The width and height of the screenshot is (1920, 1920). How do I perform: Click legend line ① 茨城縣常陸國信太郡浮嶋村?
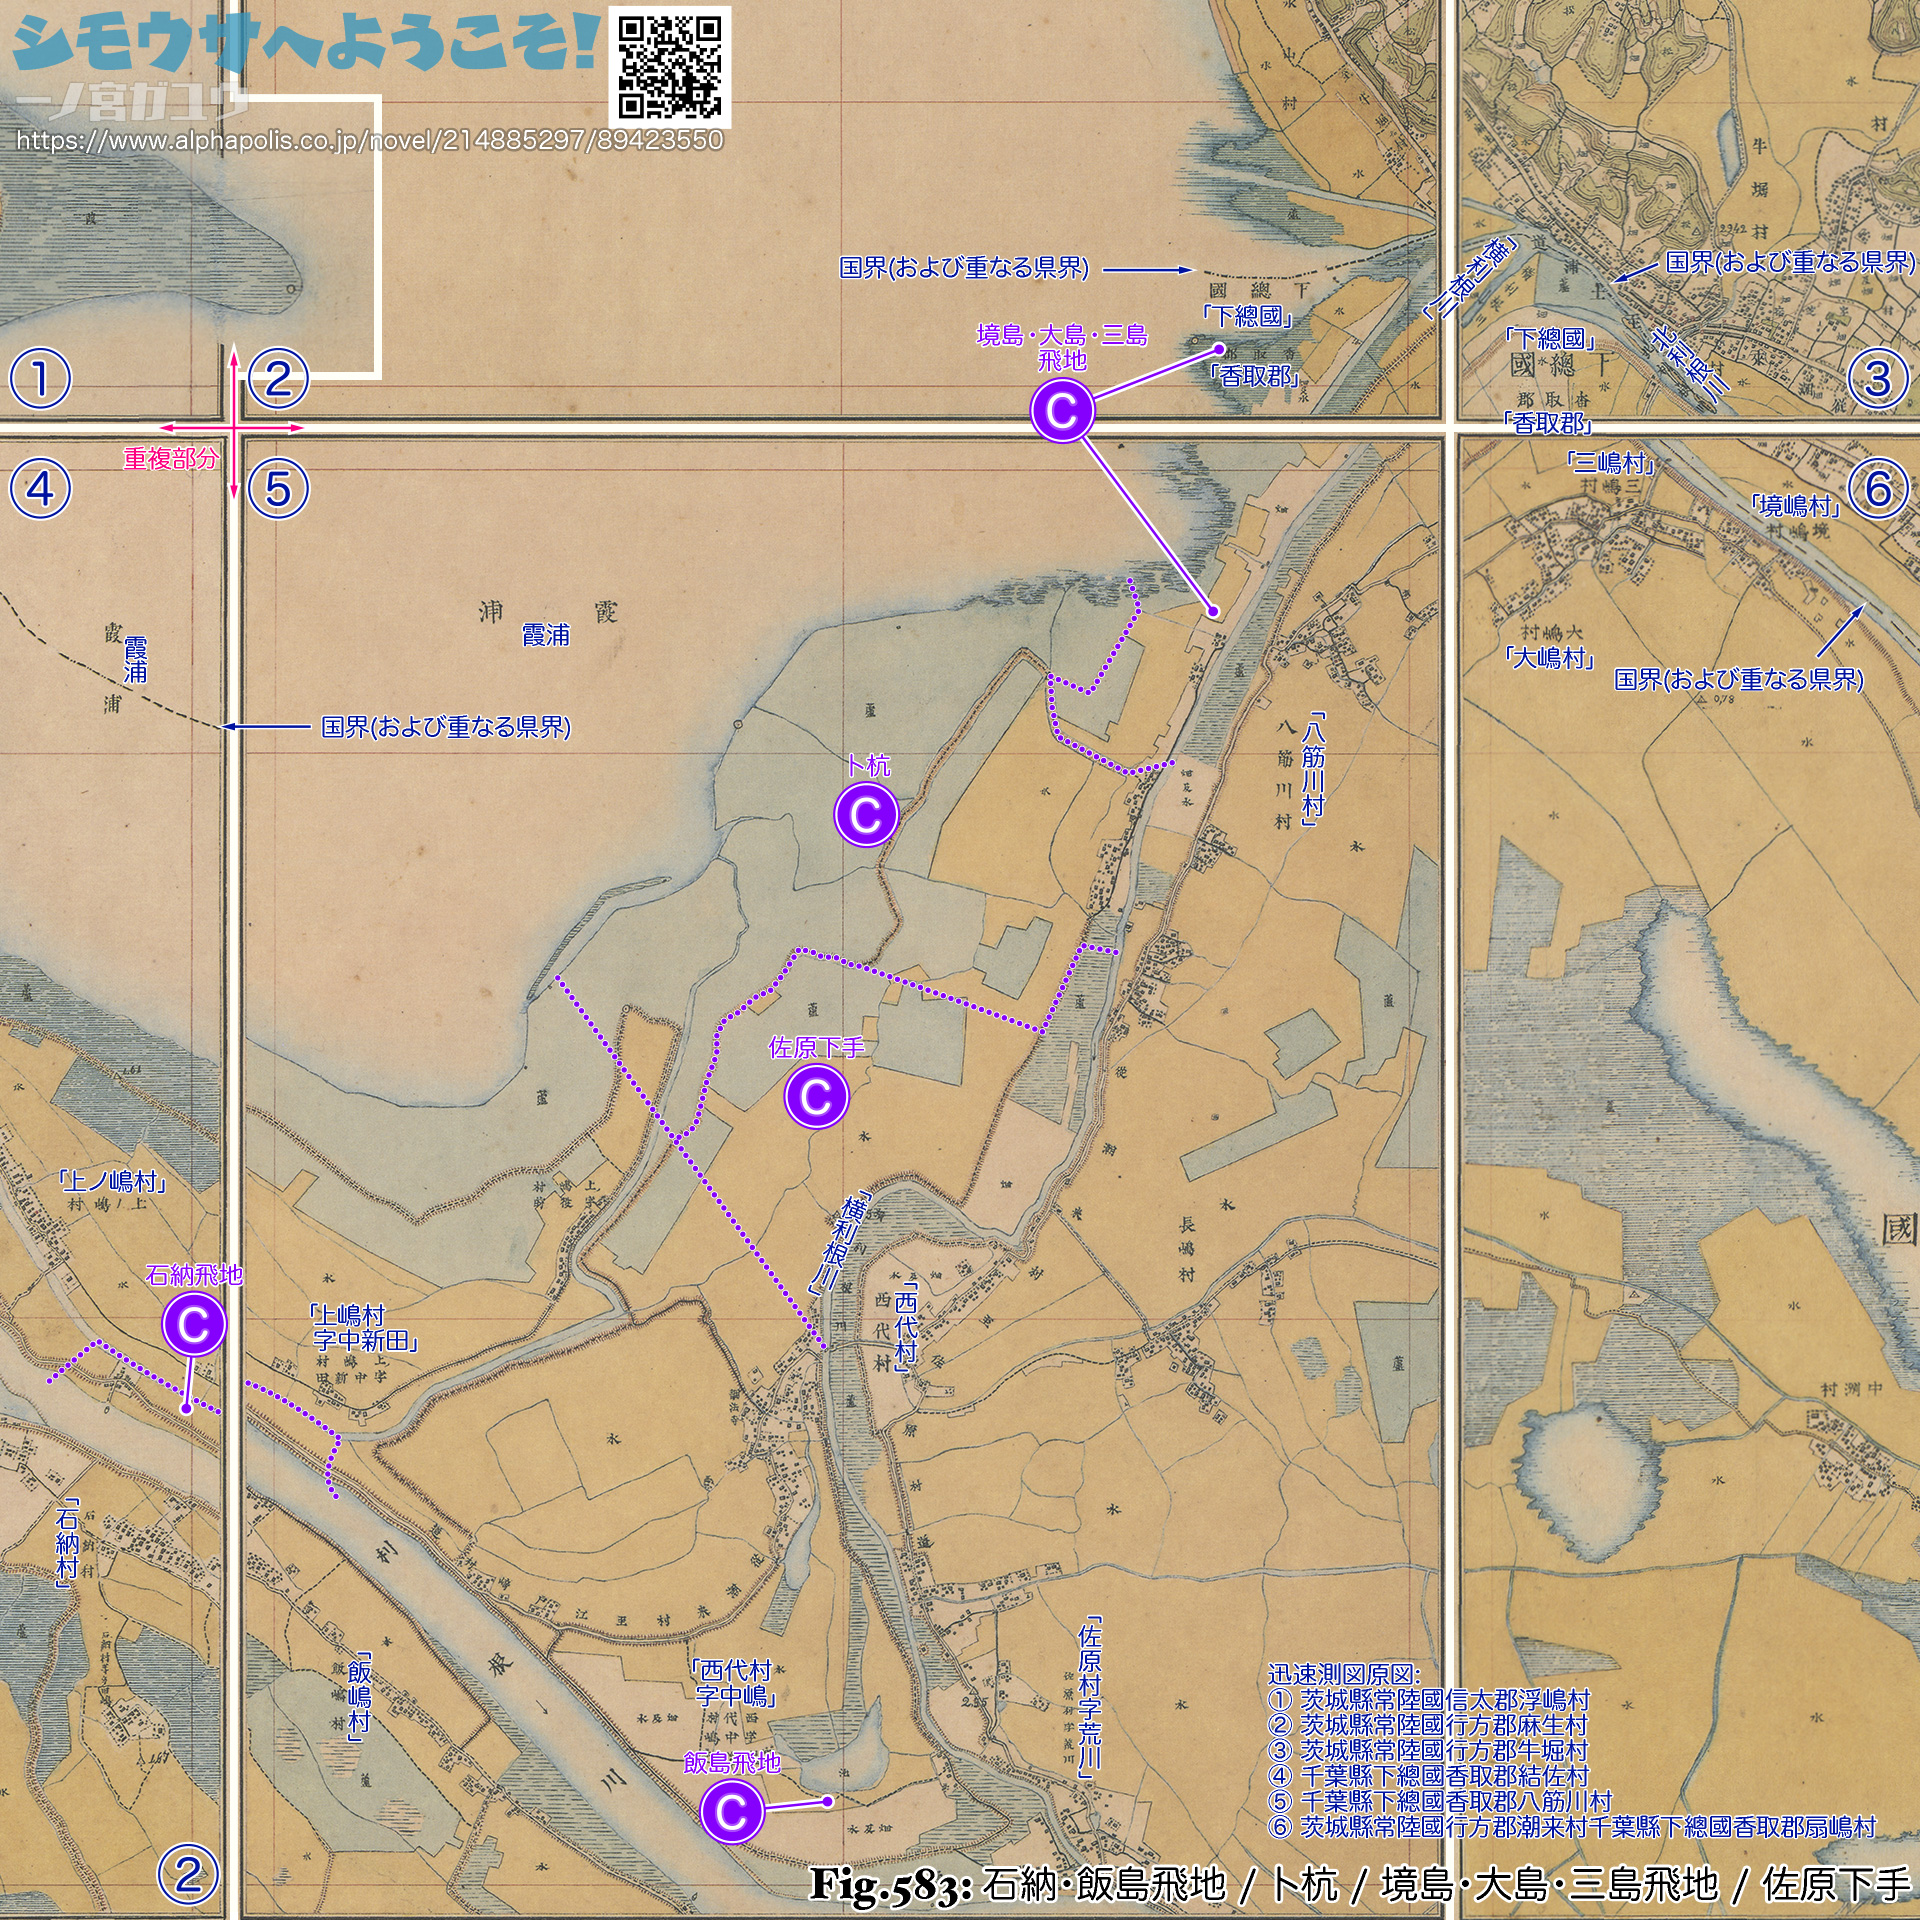click(x=1428, y=1699)
